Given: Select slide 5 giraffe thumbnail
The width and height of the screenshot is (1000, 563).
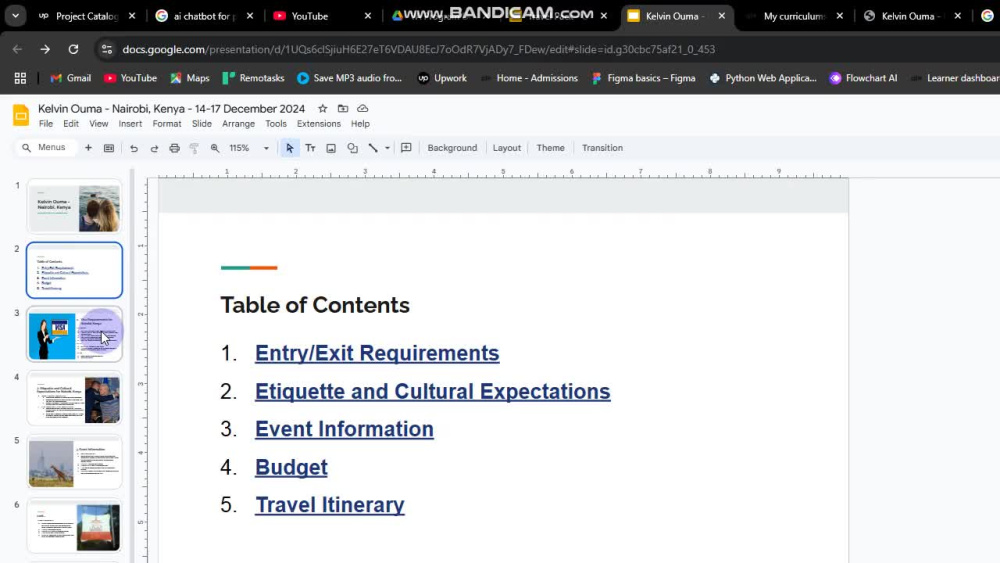Looking at the screenshot, I should coord(74,463).
